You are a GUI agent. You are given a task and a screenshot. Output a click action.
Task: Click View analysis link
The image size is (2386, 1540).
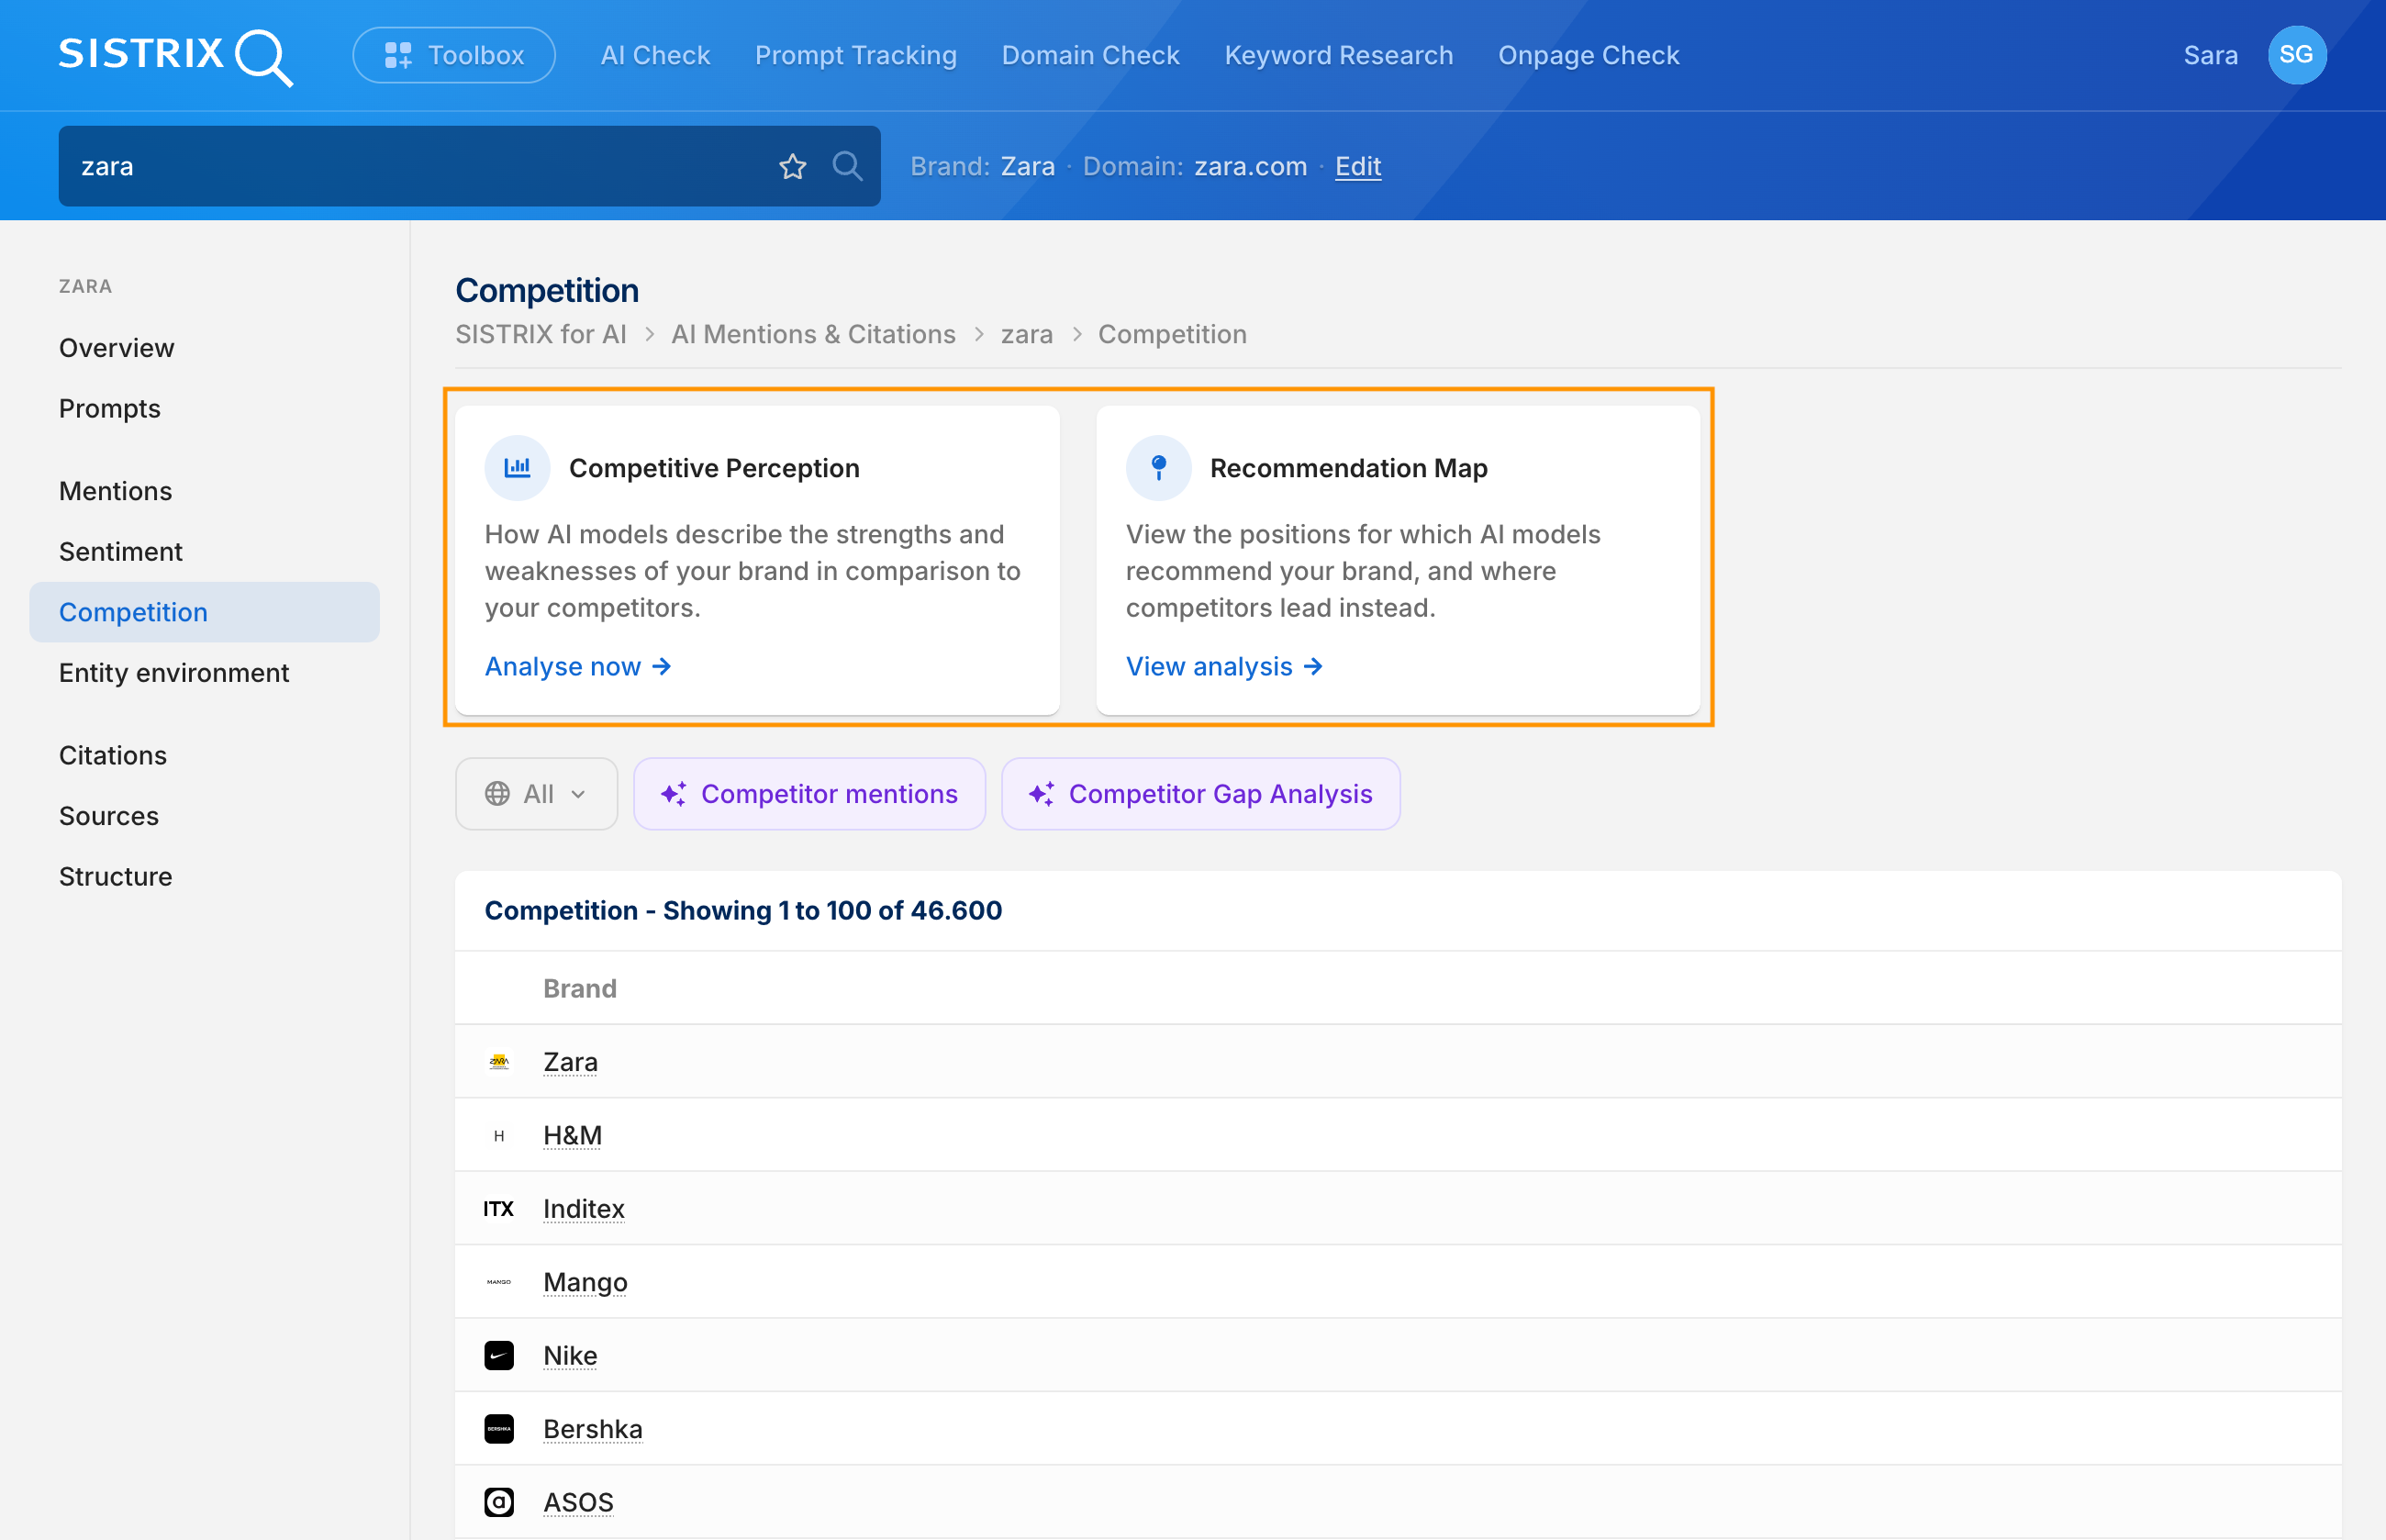[x=1224, y=666]
